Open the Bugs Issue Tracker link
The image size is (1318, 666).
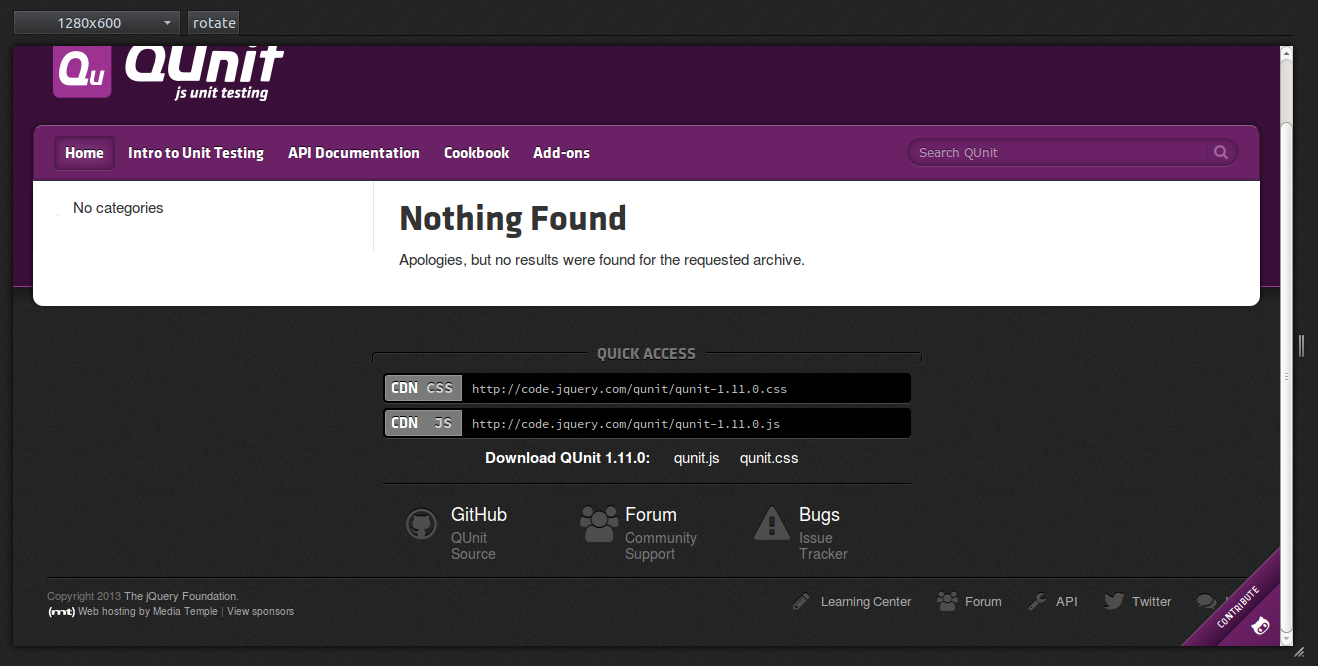coord(823,533)
